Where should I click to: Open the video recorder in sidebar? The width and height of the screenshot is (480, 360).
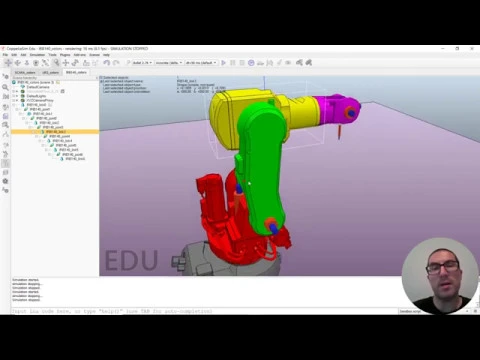pos(5,181)
